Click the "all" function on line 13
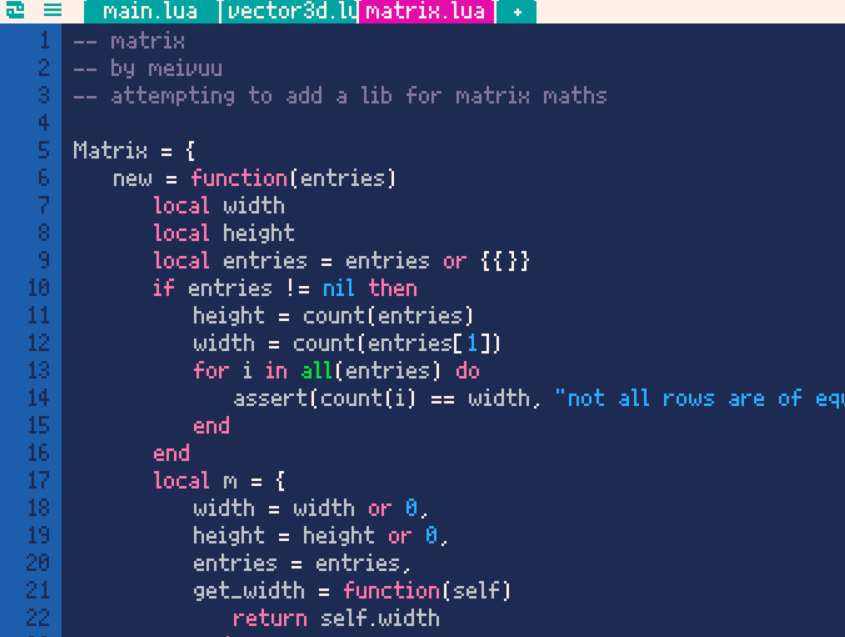This screenshot has width=845, height=637. pyautogui.click(x=316, y=371)
